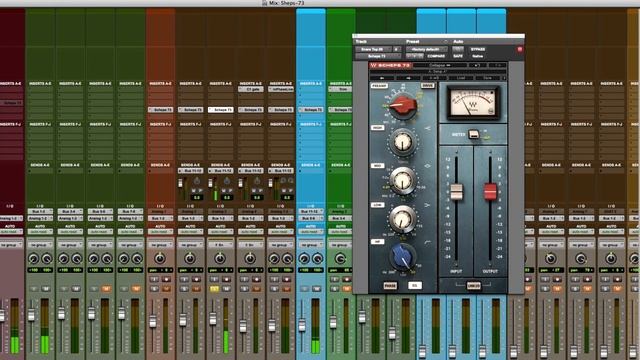The image size is (640, 360).
Task: Click Save in Scheps 73 toolbar
Action: click(x=487, y=78)
